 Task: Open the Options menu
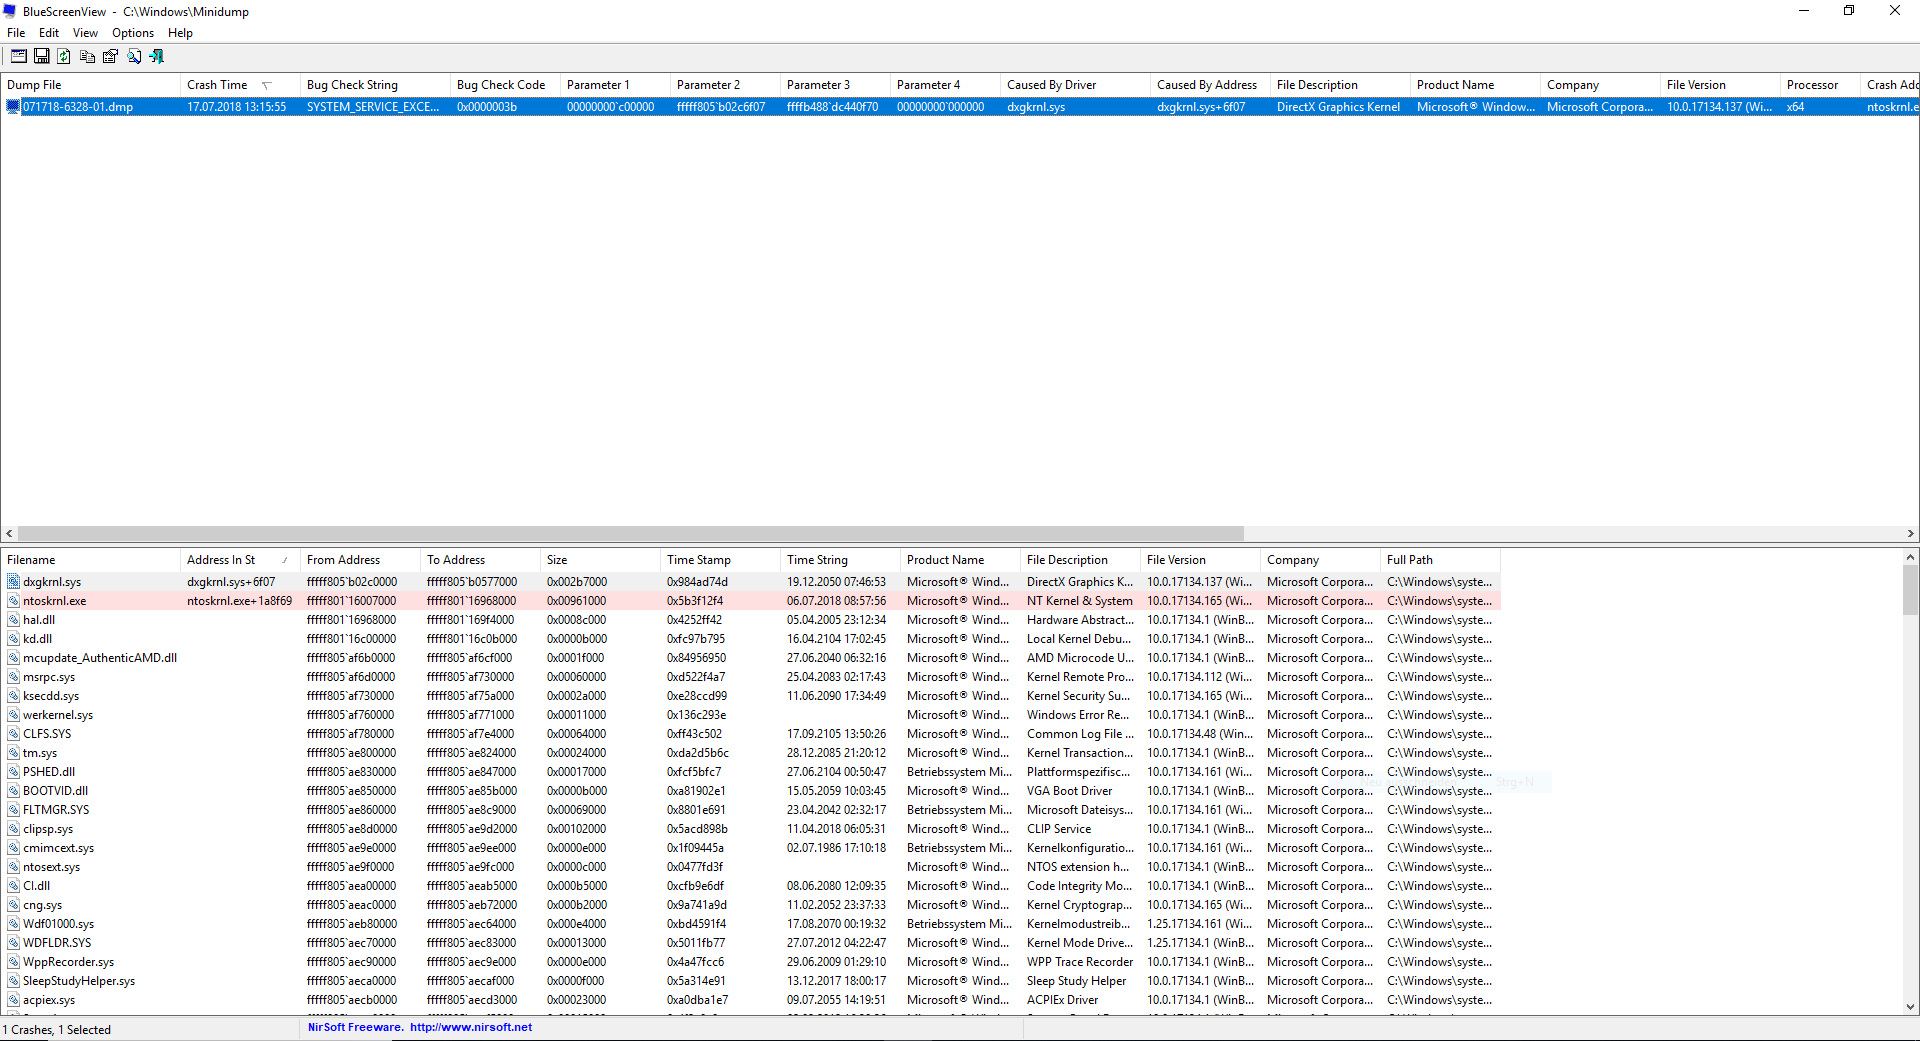point(133,33)
